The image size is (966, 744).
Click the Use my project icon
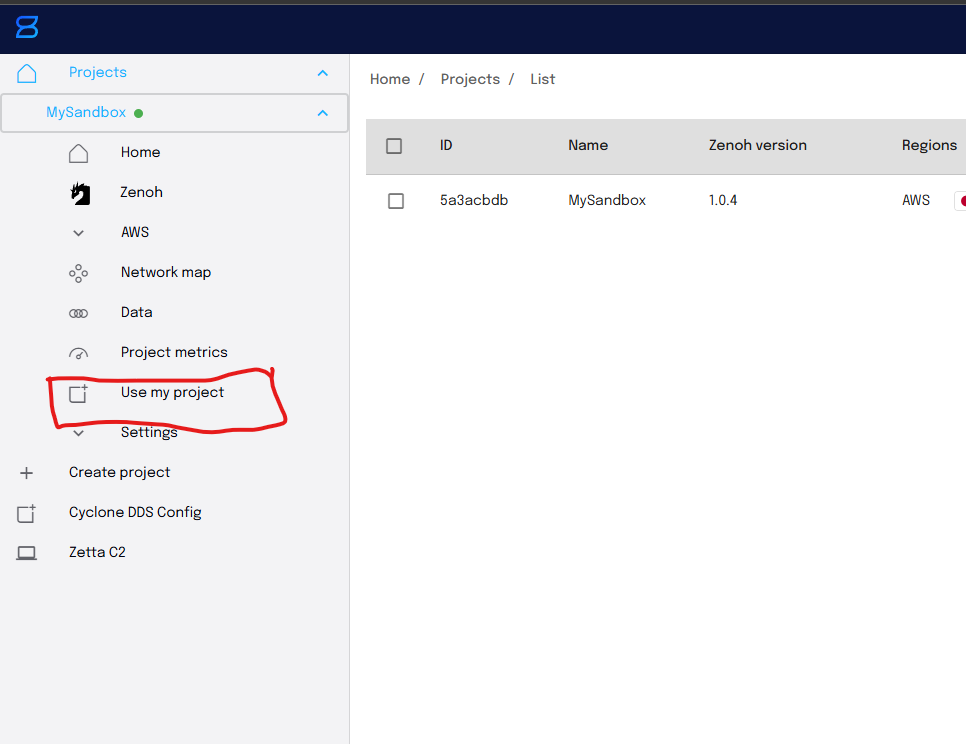pyautogui.click(x=78, y=394)
